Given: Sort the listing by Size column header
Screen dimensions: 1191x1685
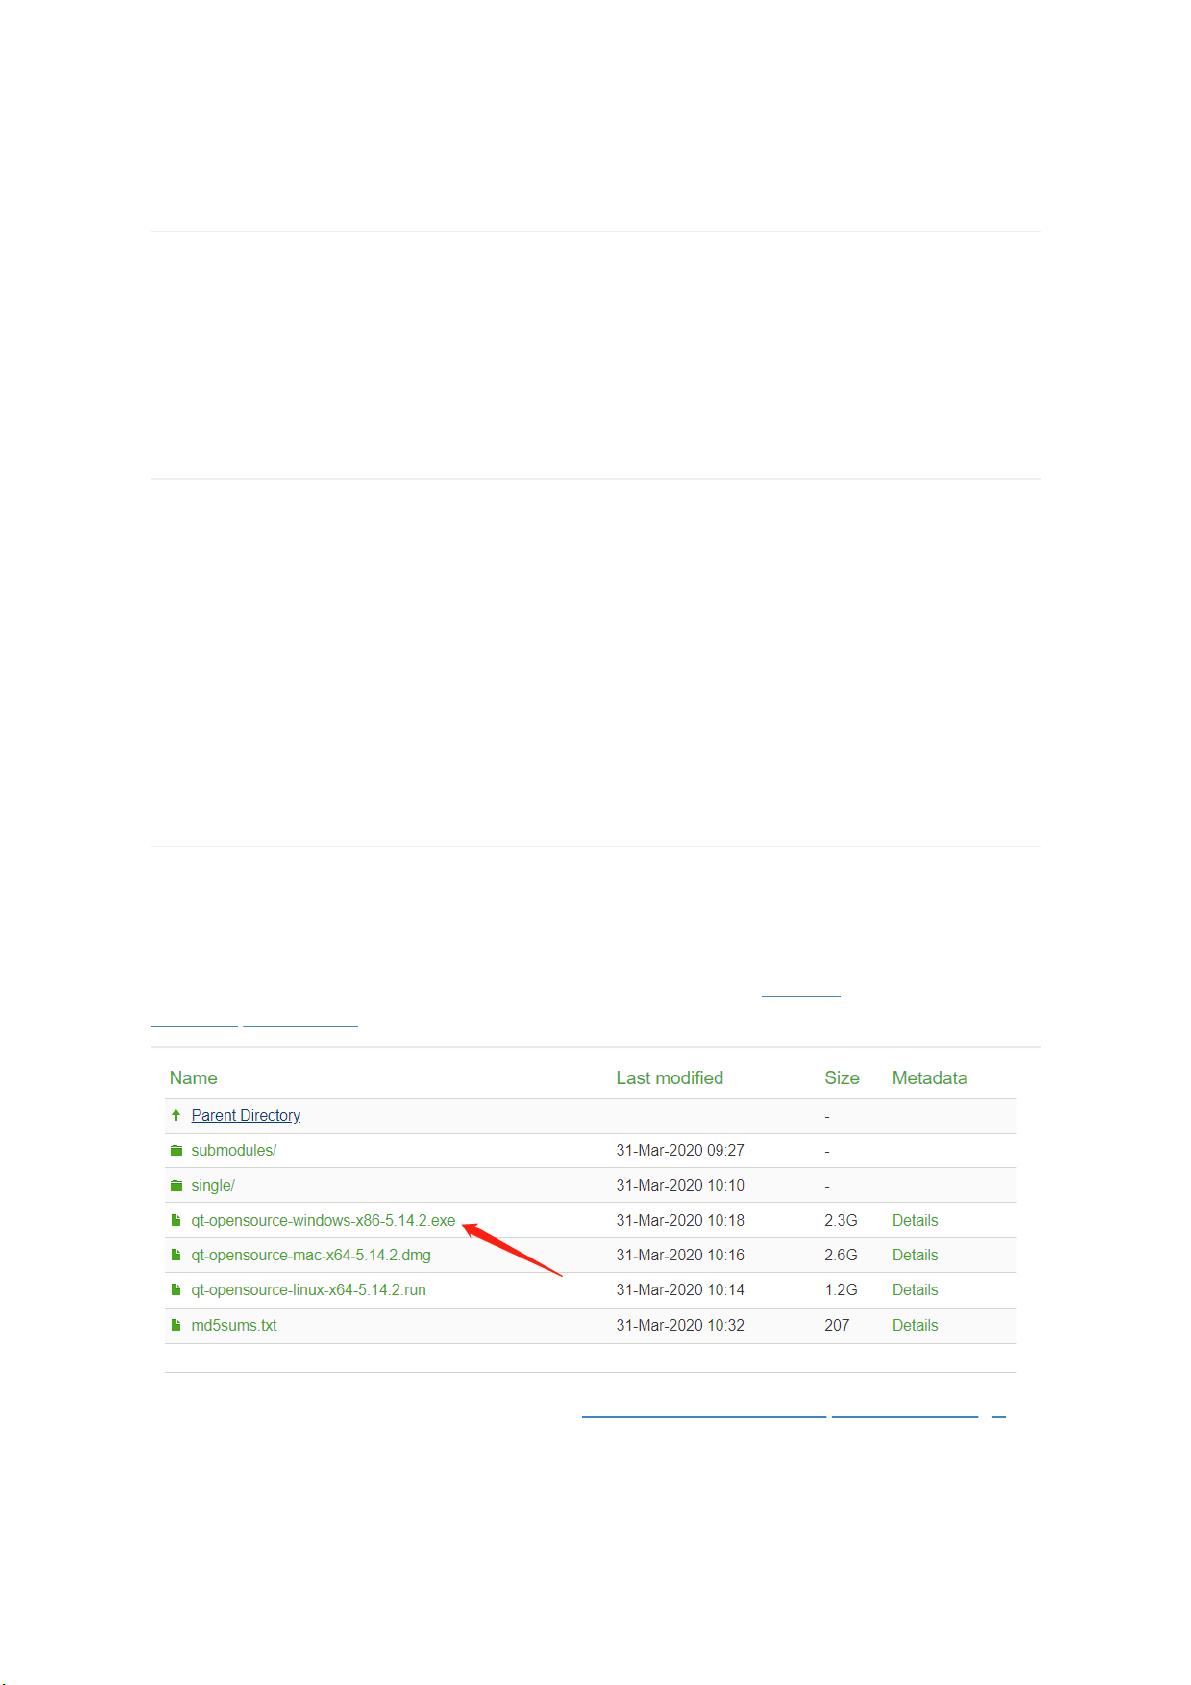Looking at the screenshot, I should pyautogui.click(x=841, y=1078).
